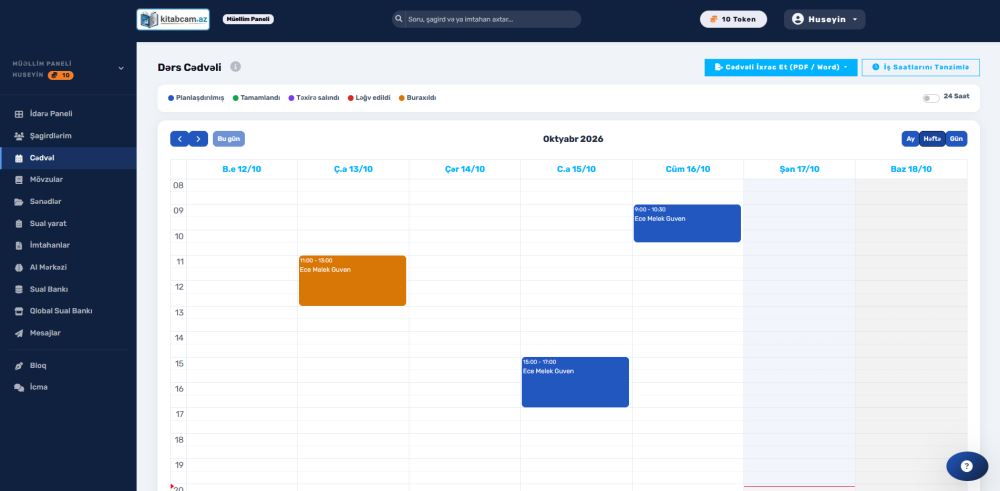
Task: Open the Sual Bankı link
Action: pyautogui.click(x=68, y=289)
